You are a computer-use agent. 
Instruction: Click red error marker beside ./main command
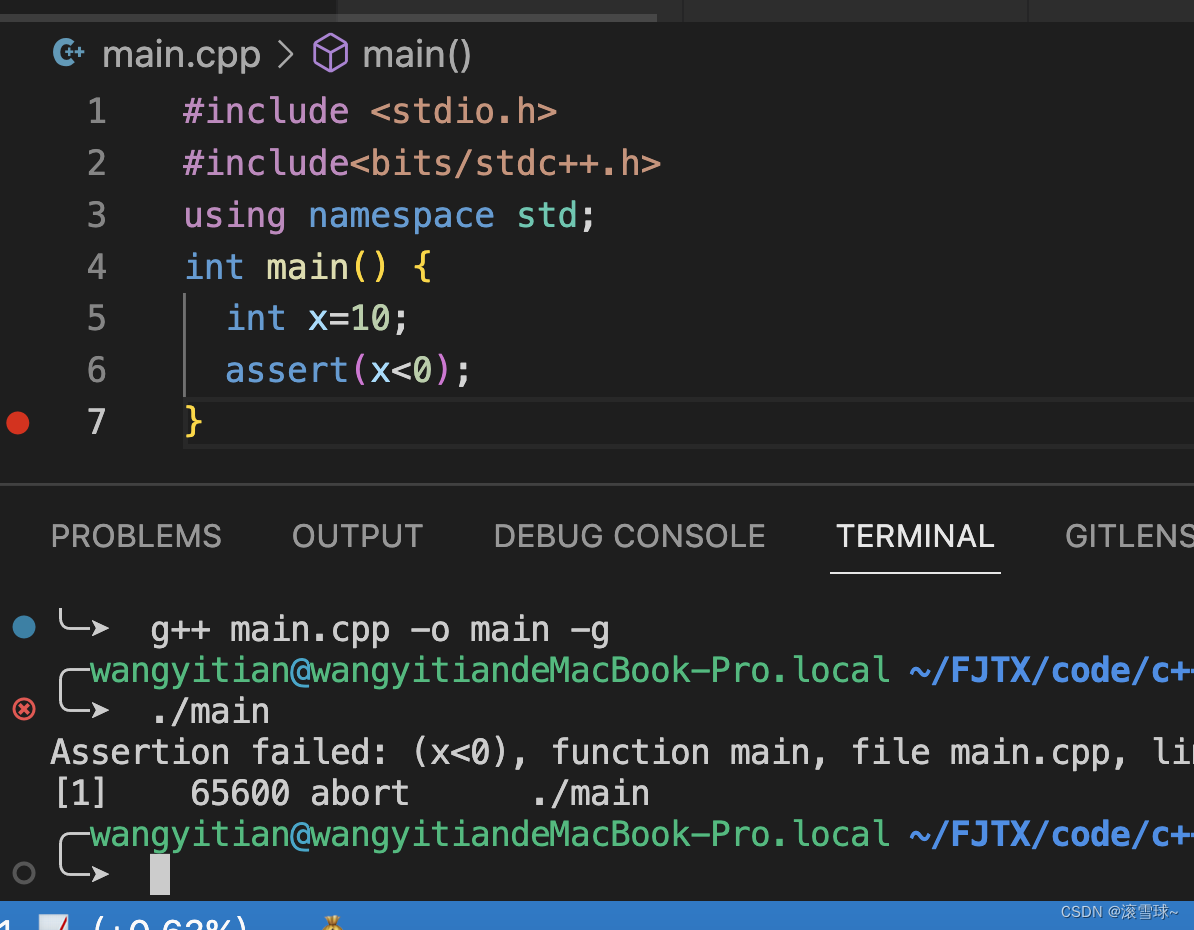click(24, 709)
